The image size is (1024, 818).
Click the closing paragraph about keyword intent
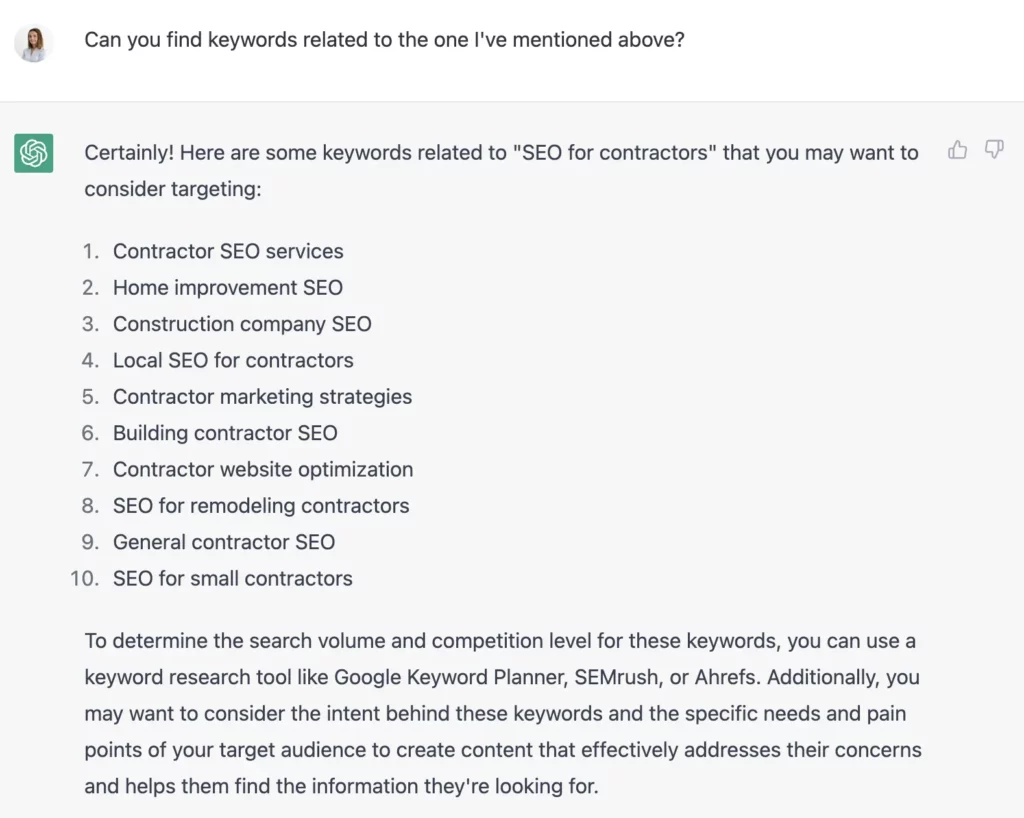click(x=500, y=713)
